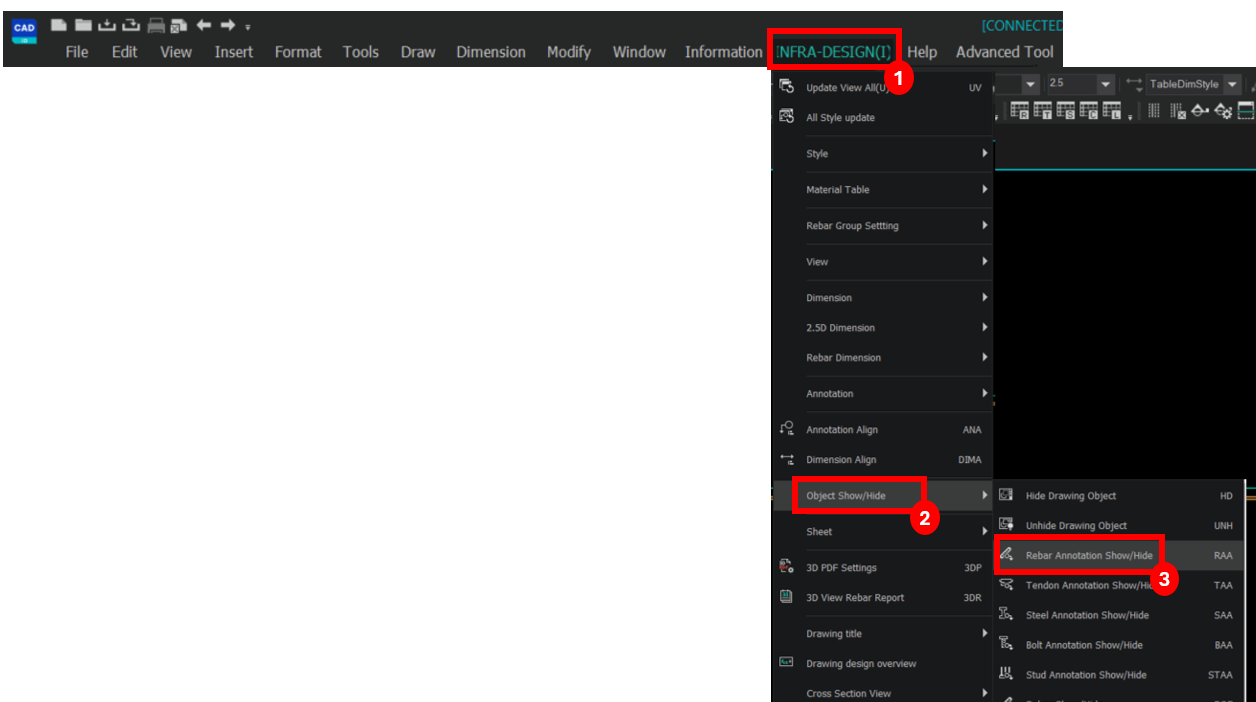The height and width of the screenshot is (702, 1256).
Task: Expand the Rebar Dimension submenu
Action: [x=883, y=358]
